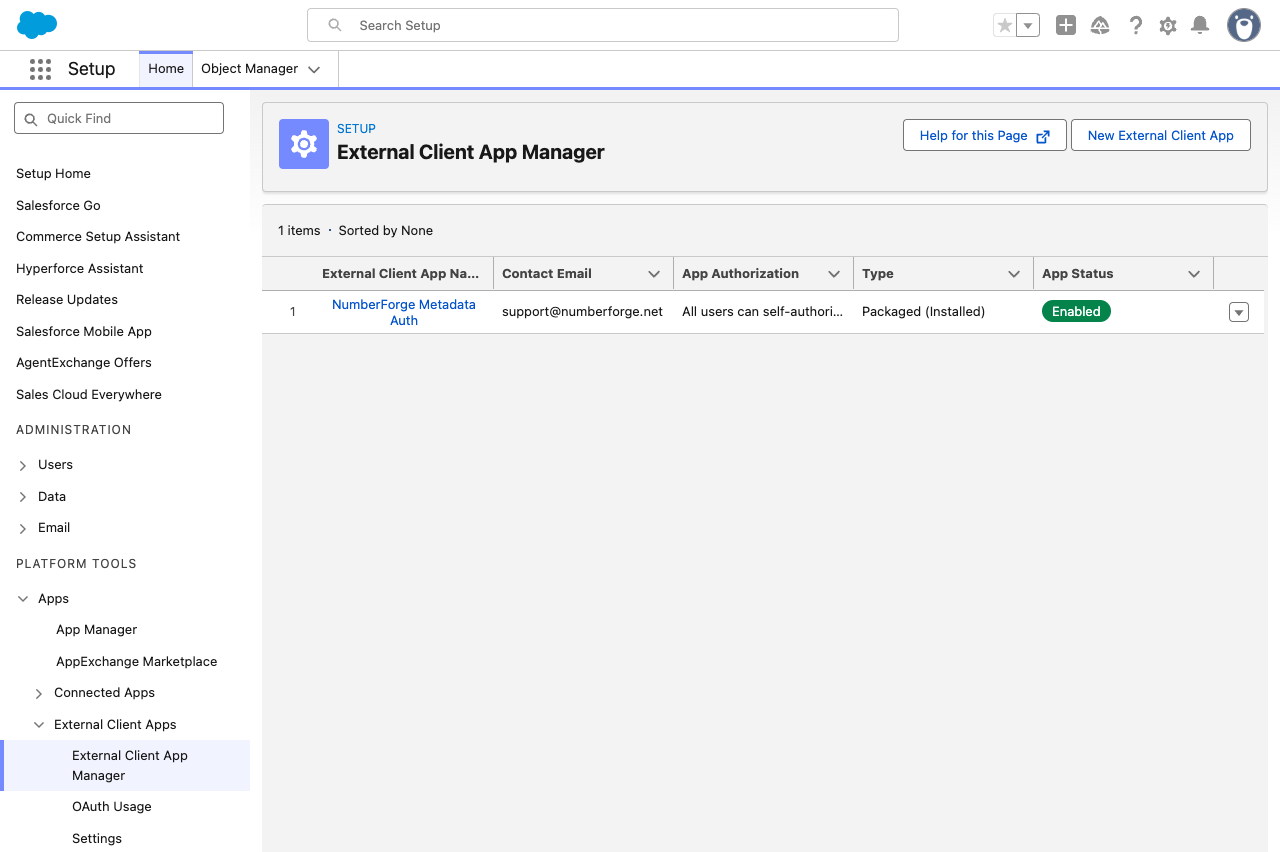Open Salesforce Go in sidebar
The image size is (1280, 852).
click(x=58, y=205)
